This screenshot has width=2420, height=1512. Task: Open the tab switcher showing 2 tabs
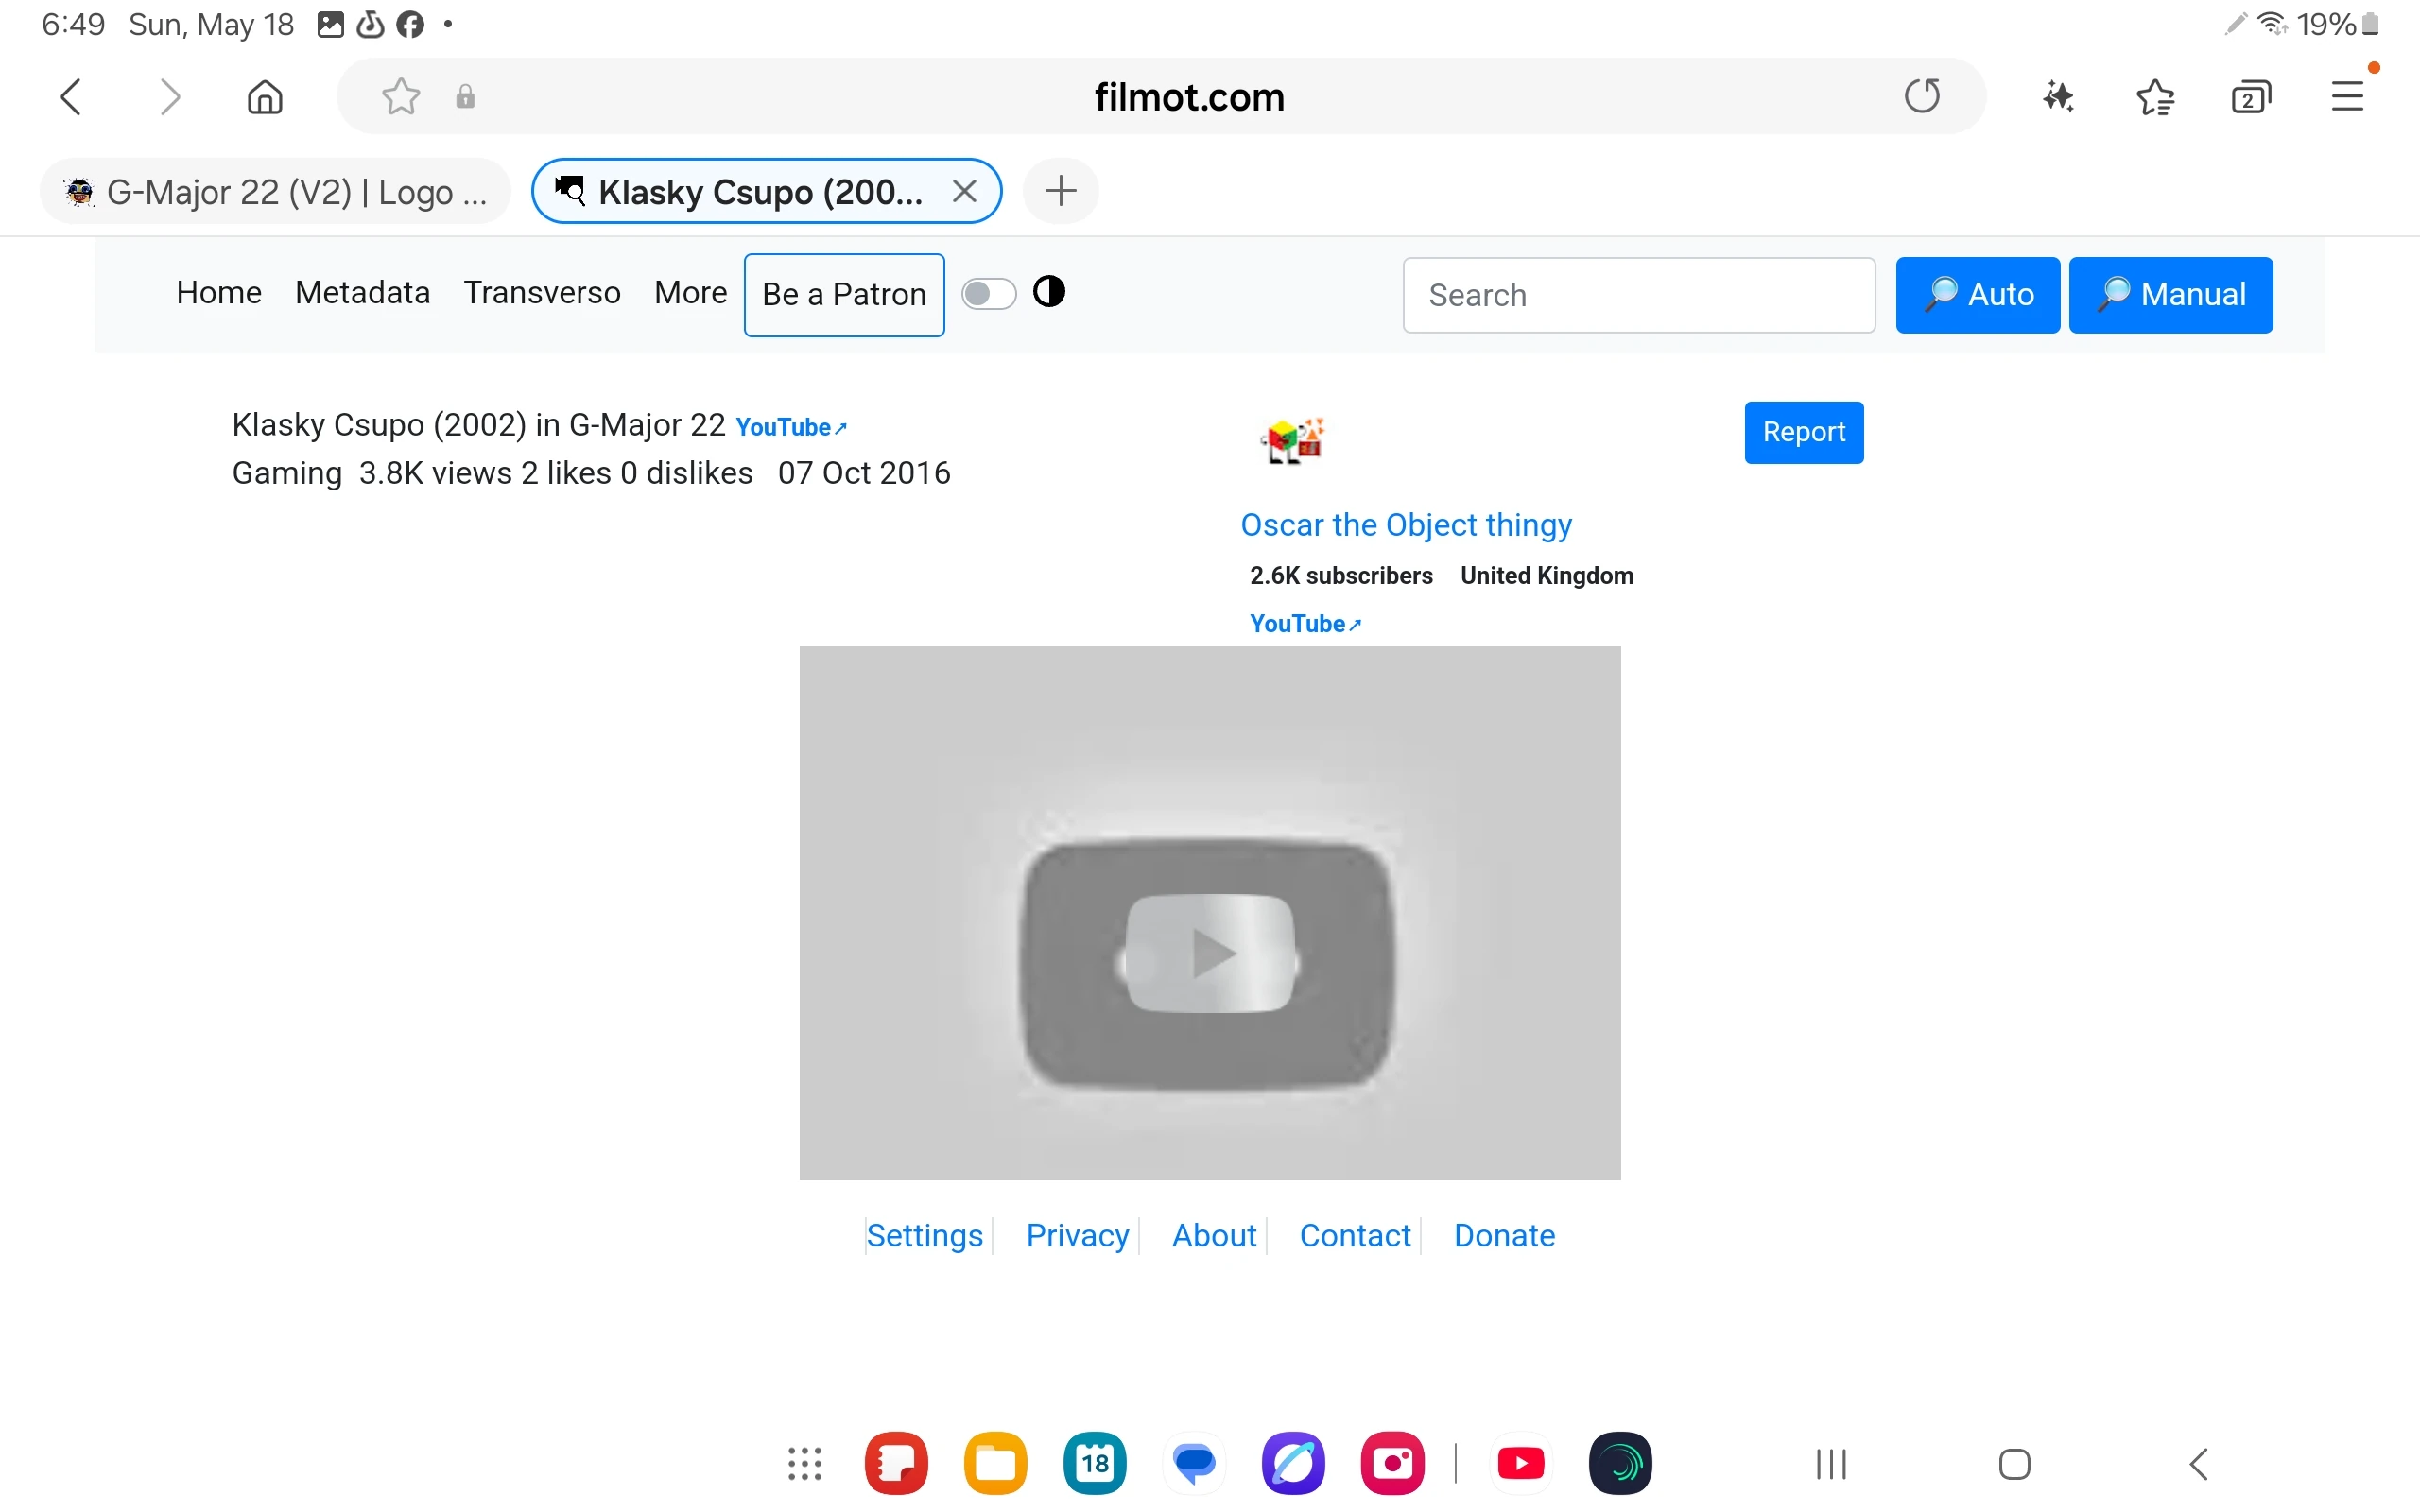2250,97
